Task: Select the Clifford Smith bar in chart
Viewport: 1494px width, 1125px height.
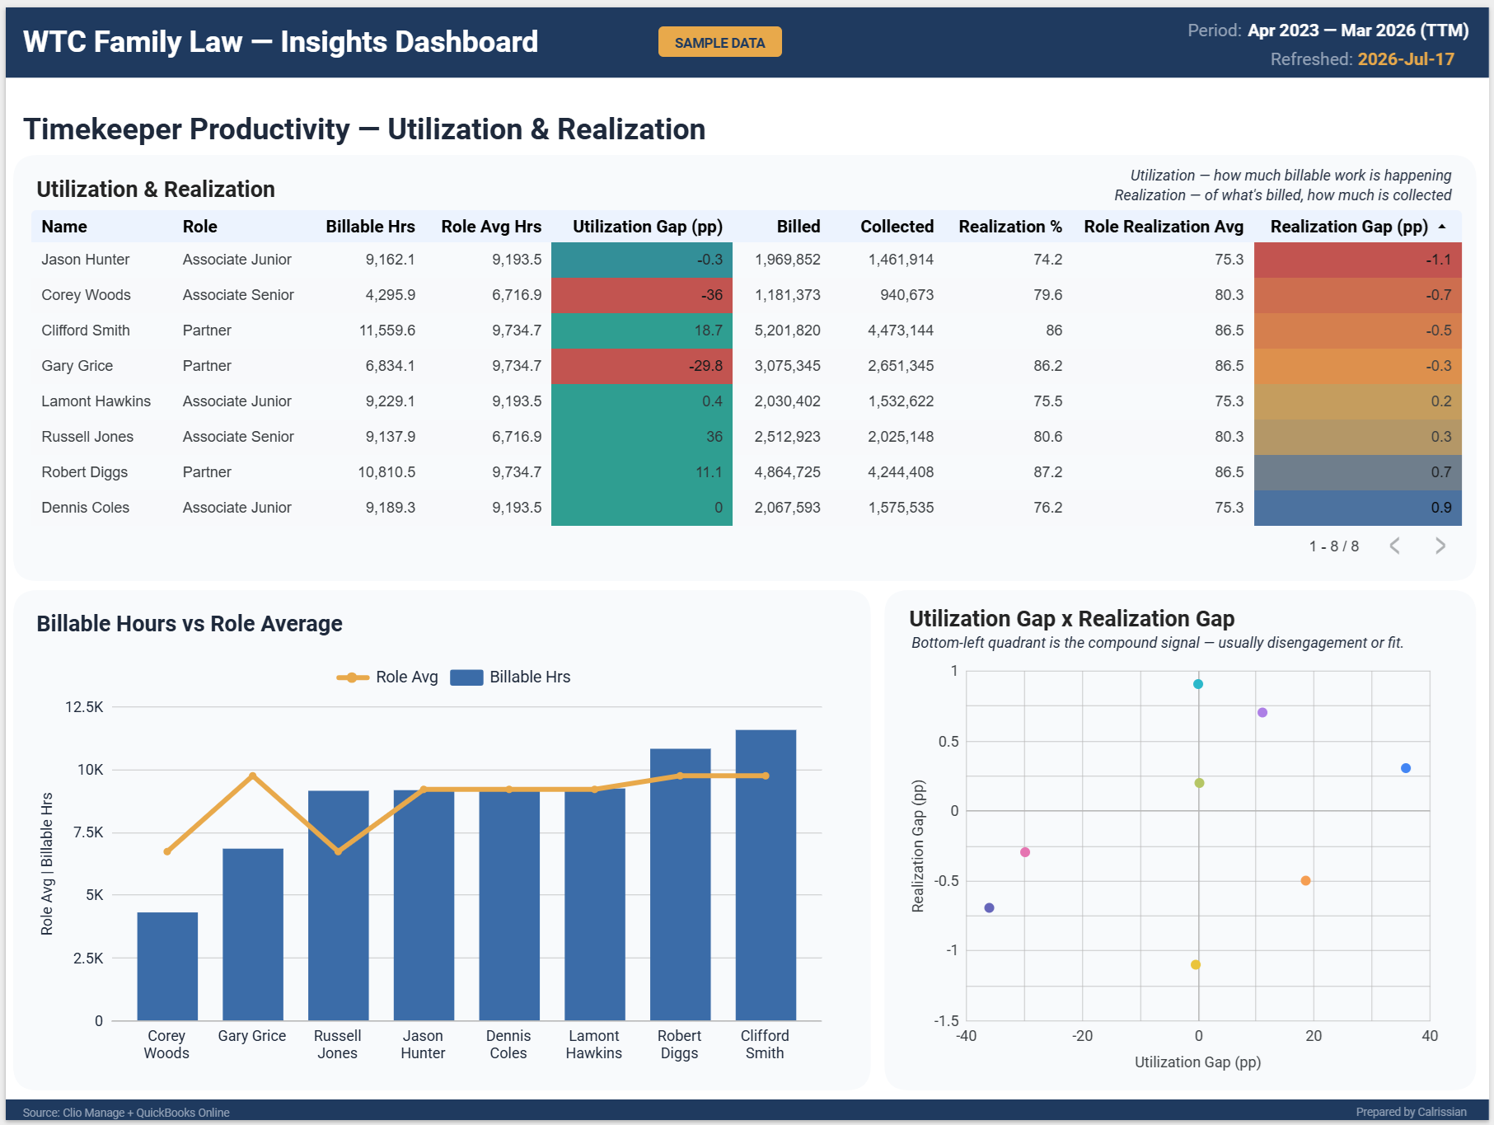Action: click(766, 875)
